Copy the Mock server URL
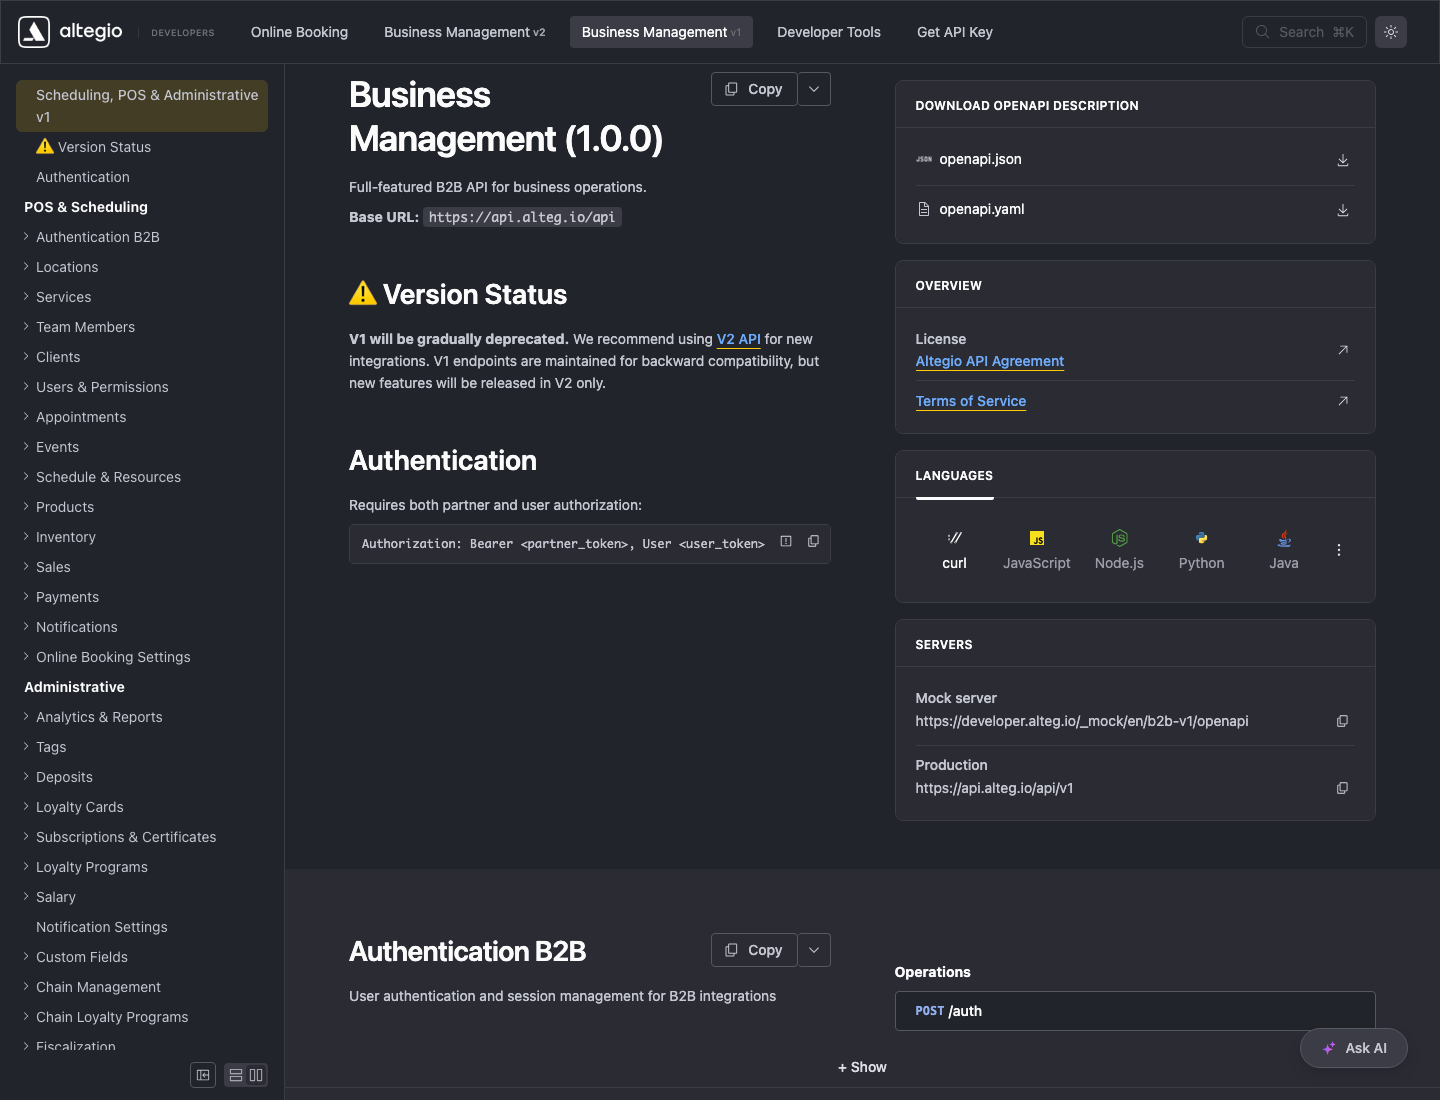1440x1100 pixels. (x=1343, y=721)
